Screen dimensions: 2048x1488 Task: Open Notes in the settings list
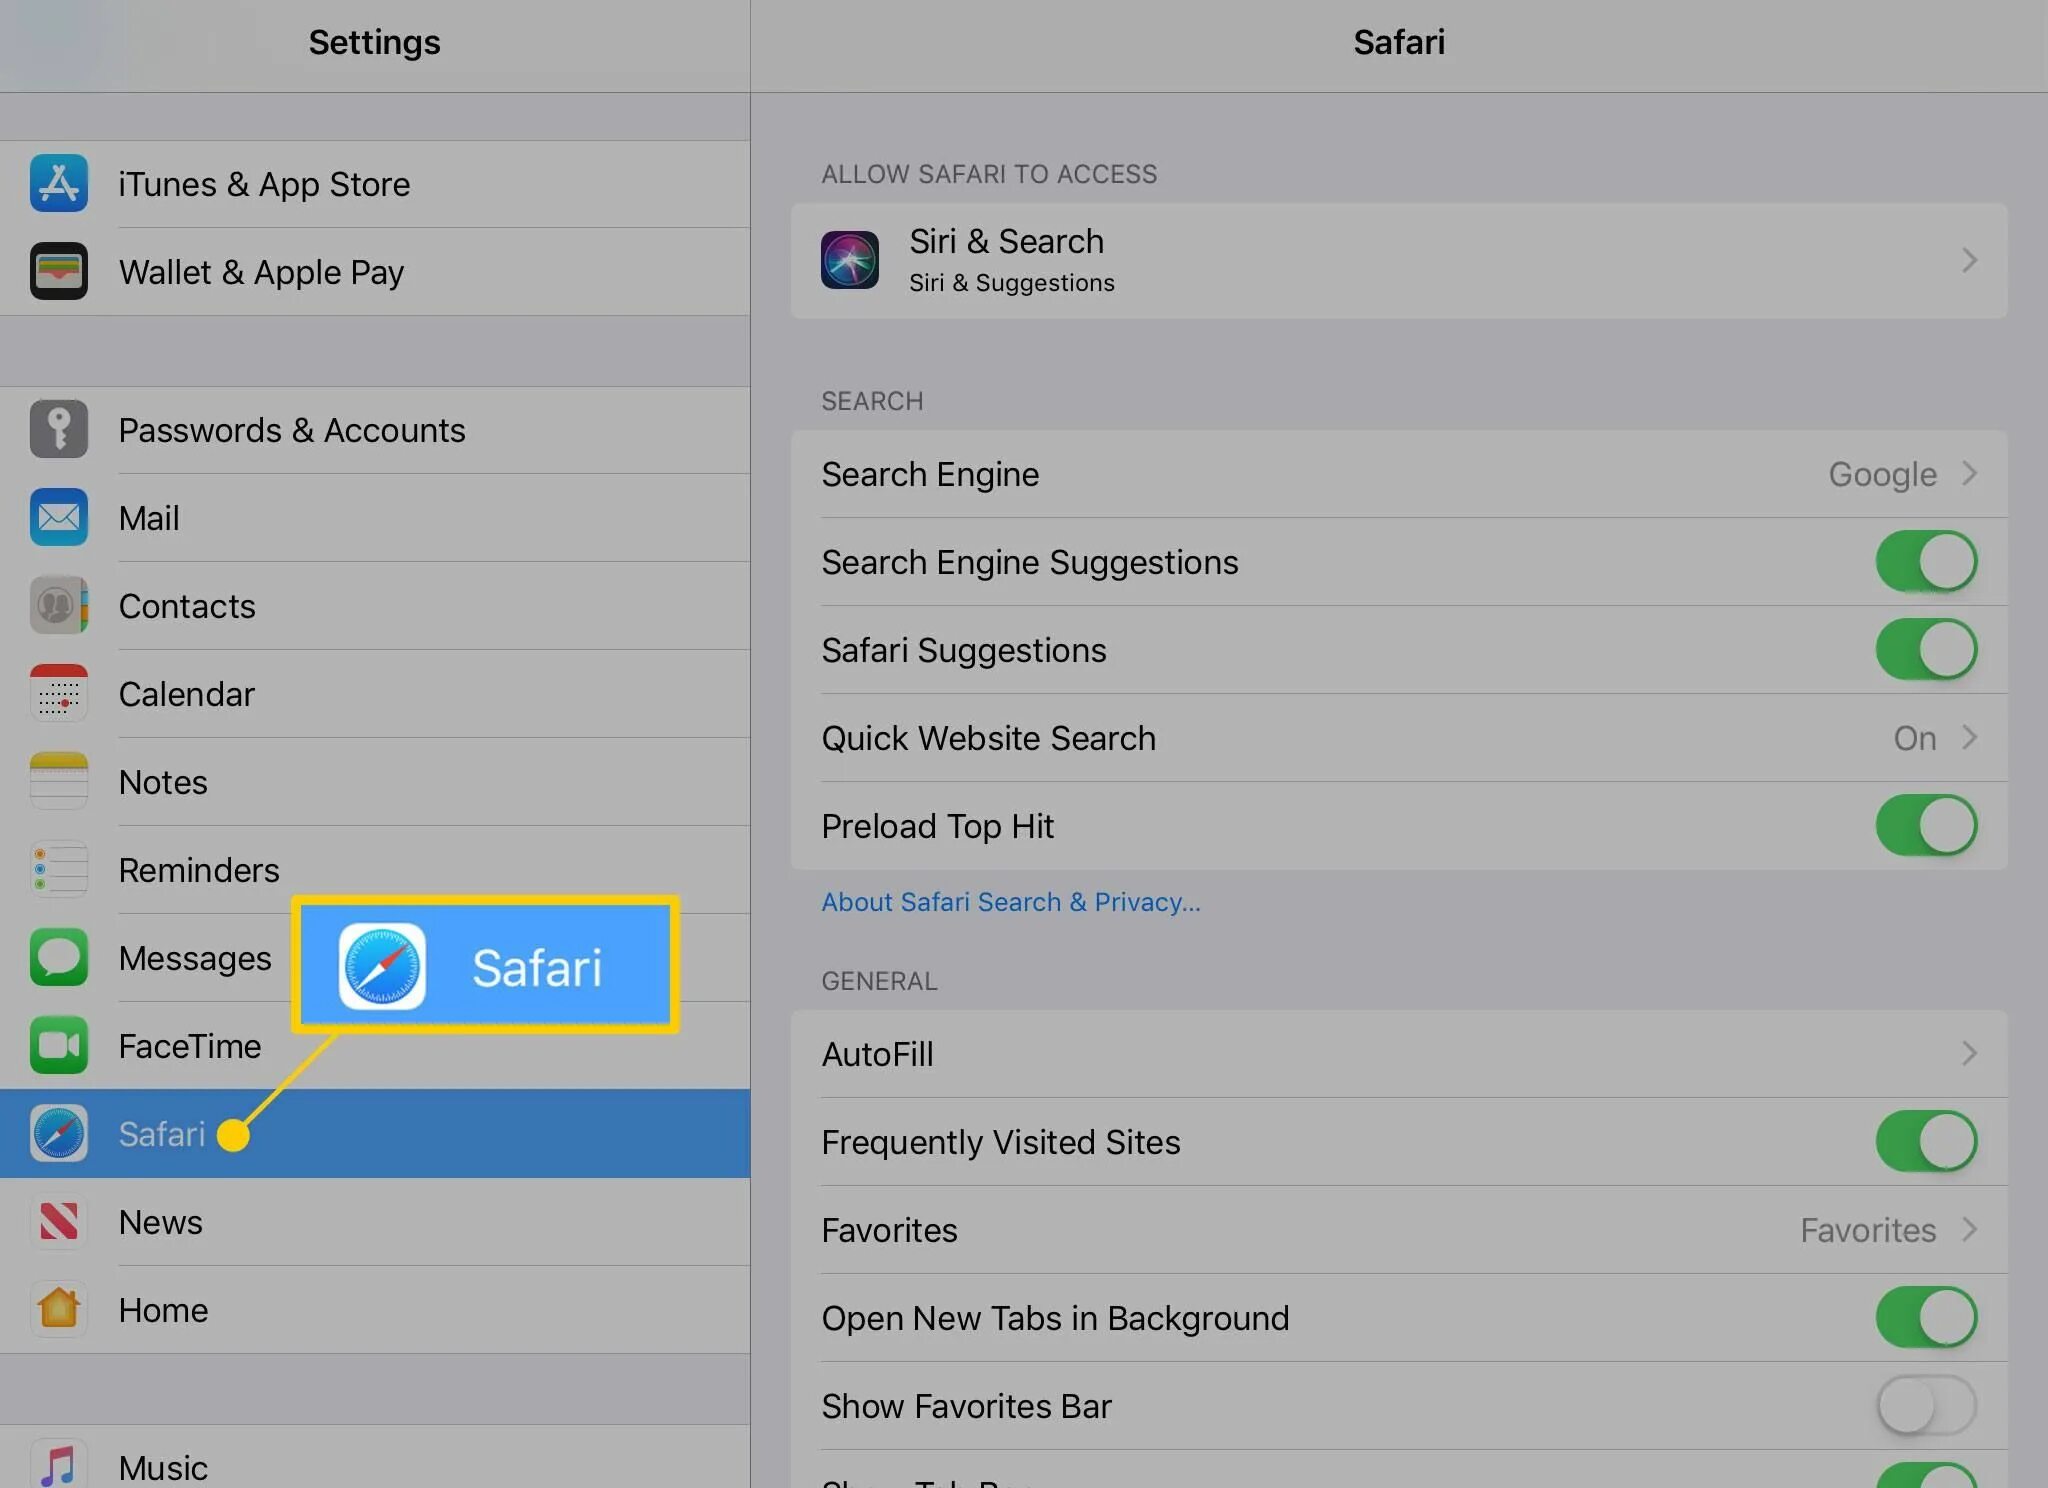tap(164, 782)
